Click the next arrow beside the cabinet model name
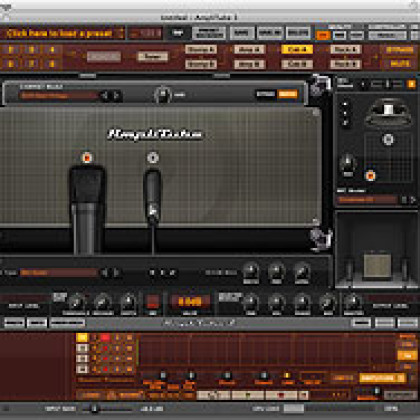The width and height of the screenshot is (420, 420). tap(116, 96)
